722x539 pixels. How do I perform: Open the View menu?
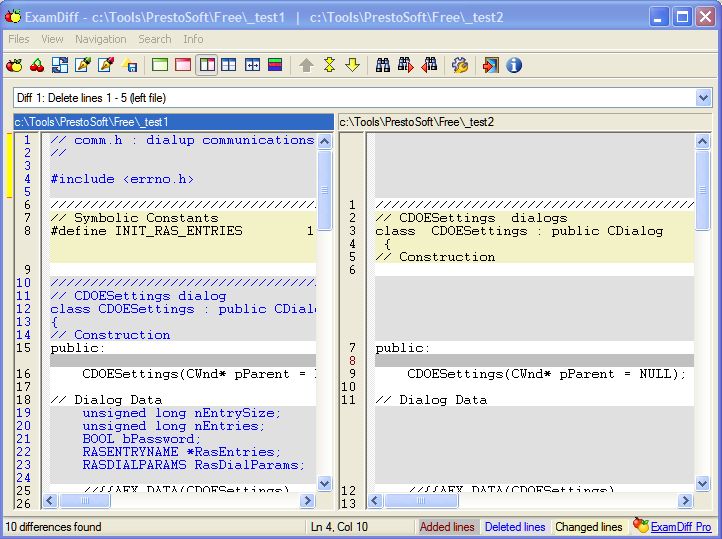52,39
